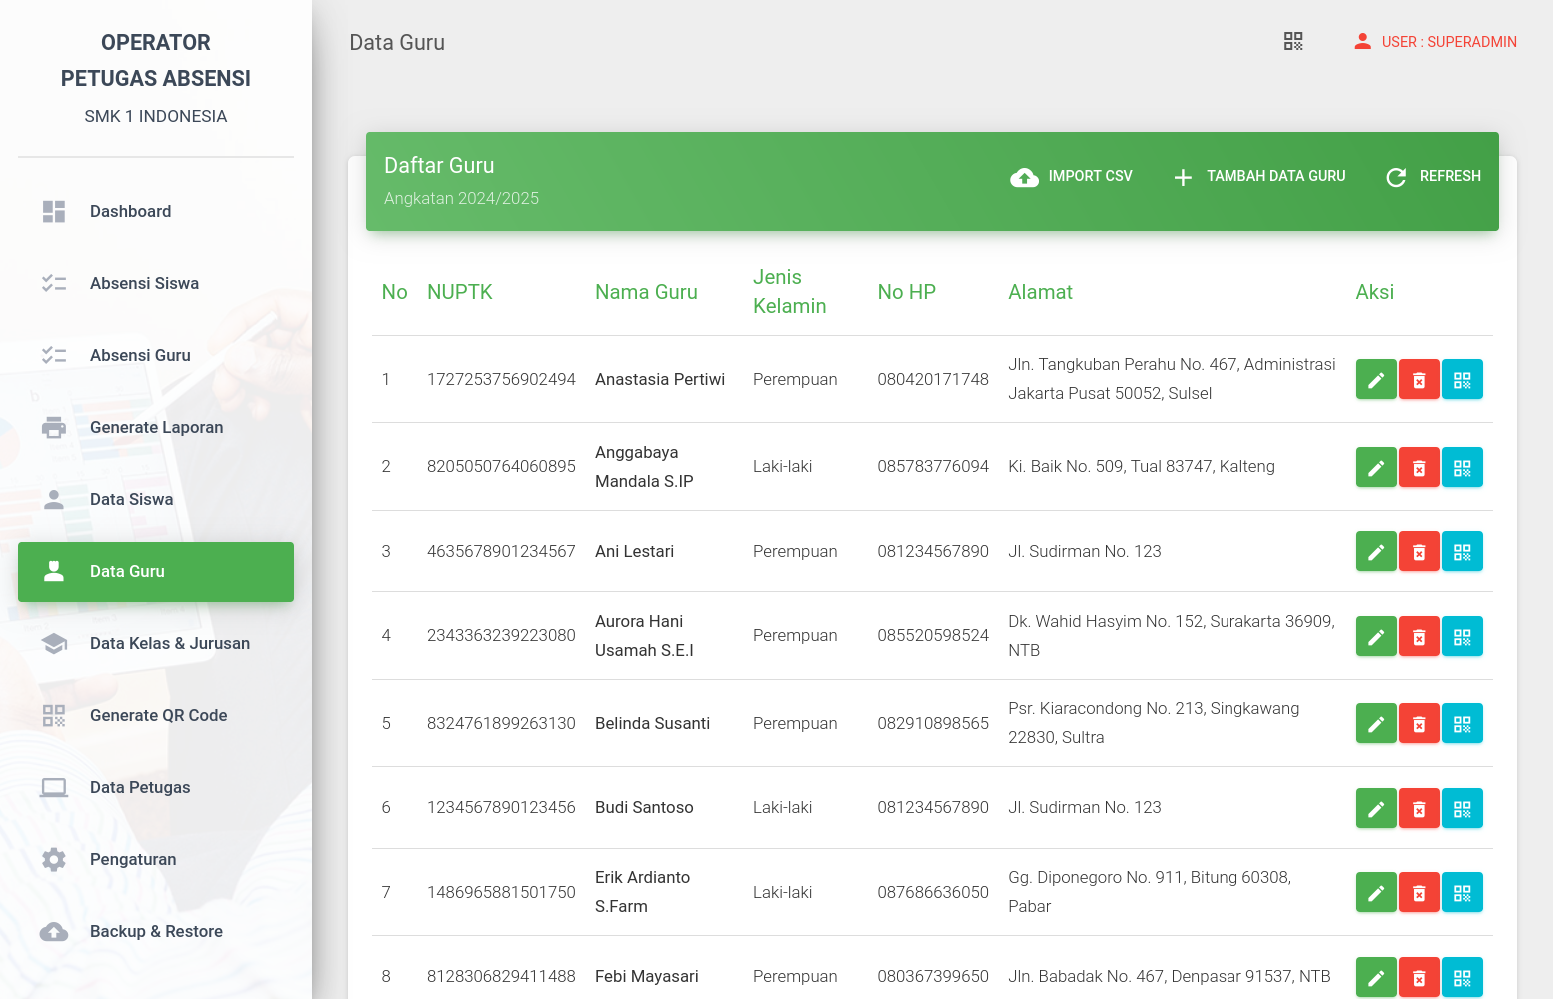The width and height of the screenshot is (1554, 999).
Task: Click the NUPTK column header
Action: [460, 292]
